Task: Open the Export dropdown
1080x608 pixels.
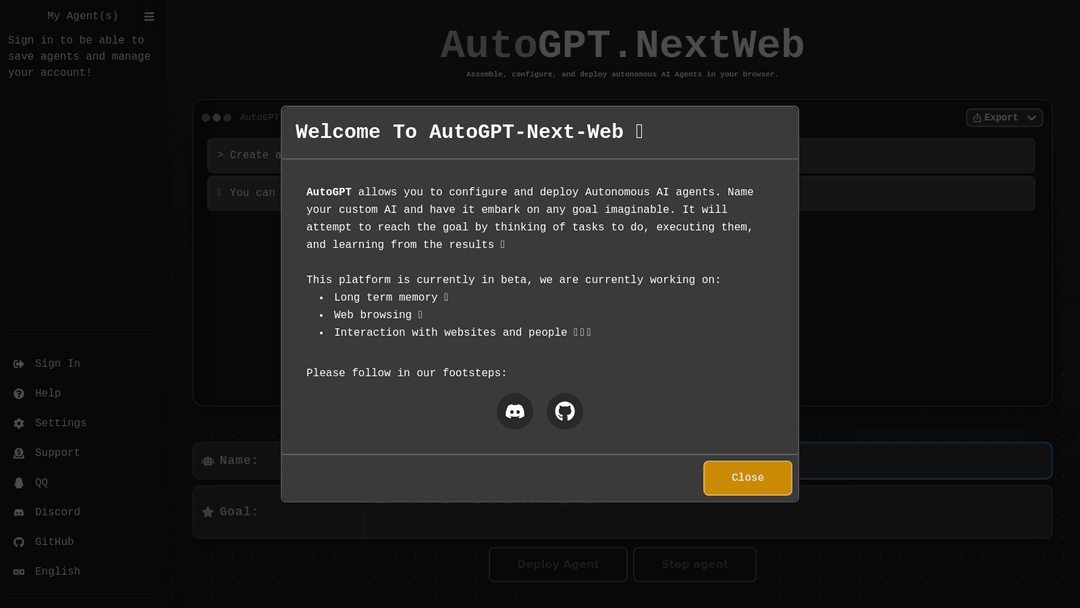Action: click(1004, 118)
